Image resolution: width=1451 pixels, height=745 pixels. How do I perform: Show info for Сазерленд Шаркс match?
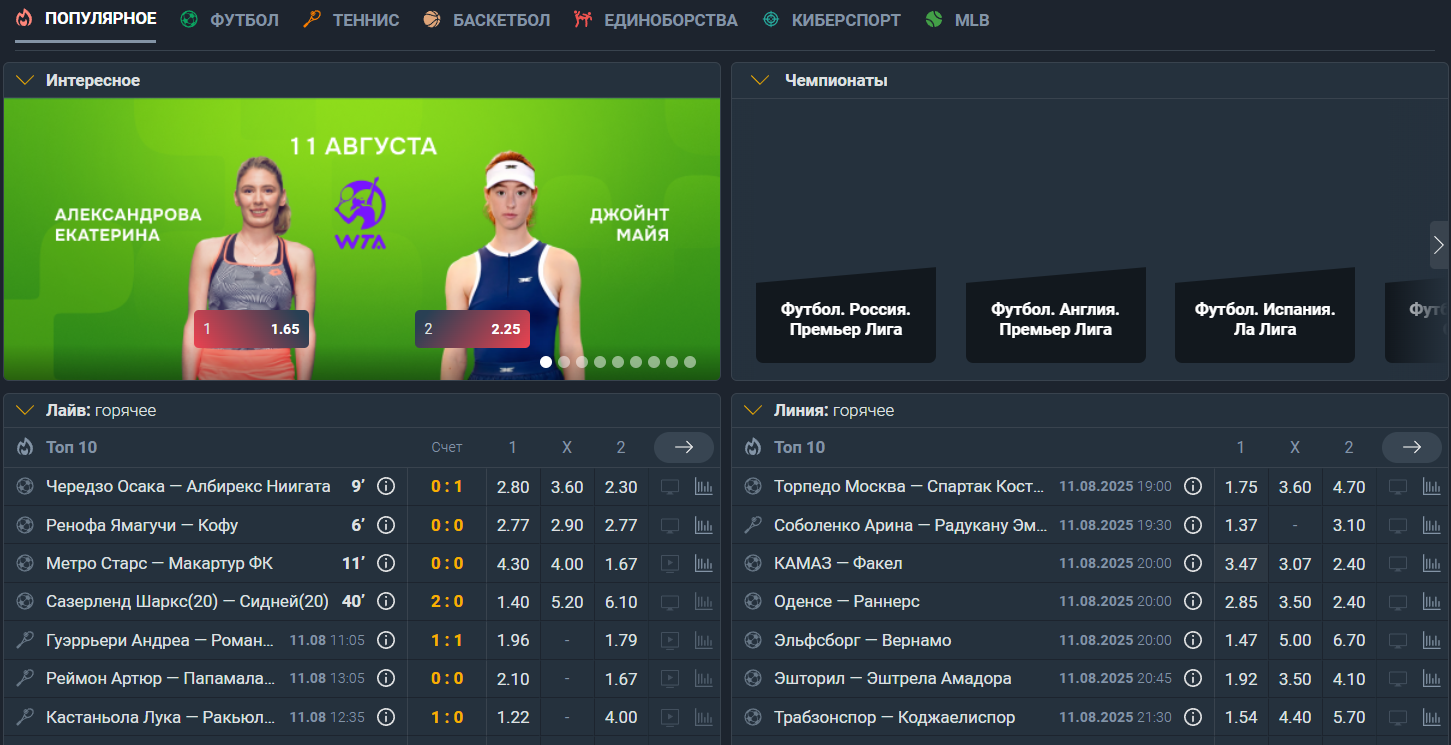386,602
